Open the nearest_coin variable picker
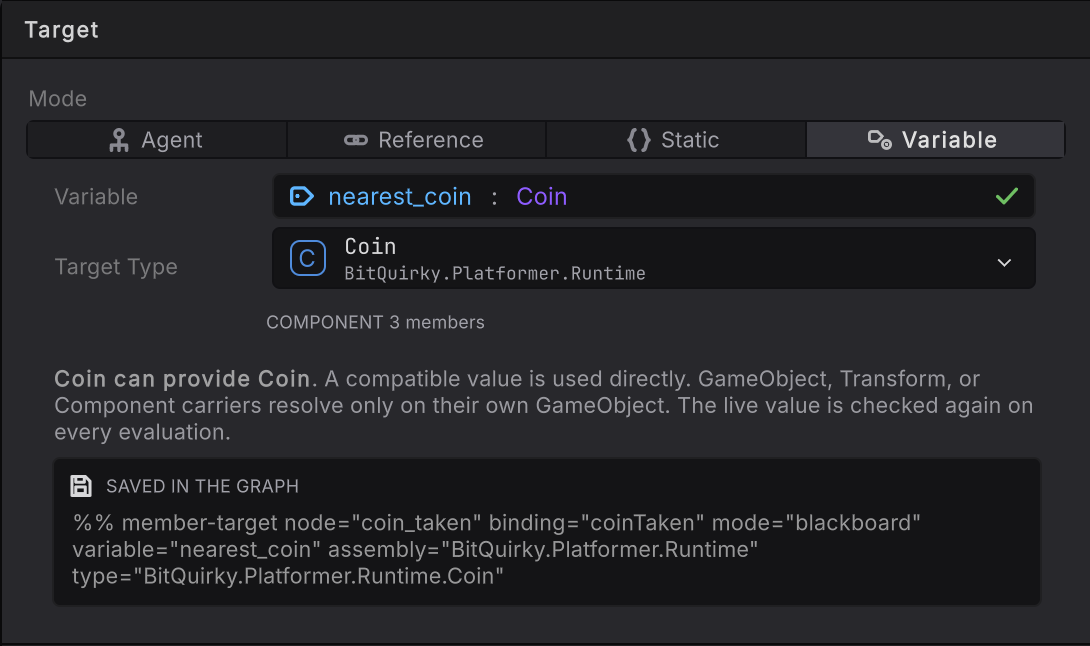This screenshot has height=646, width=1090. pos(653,196)
